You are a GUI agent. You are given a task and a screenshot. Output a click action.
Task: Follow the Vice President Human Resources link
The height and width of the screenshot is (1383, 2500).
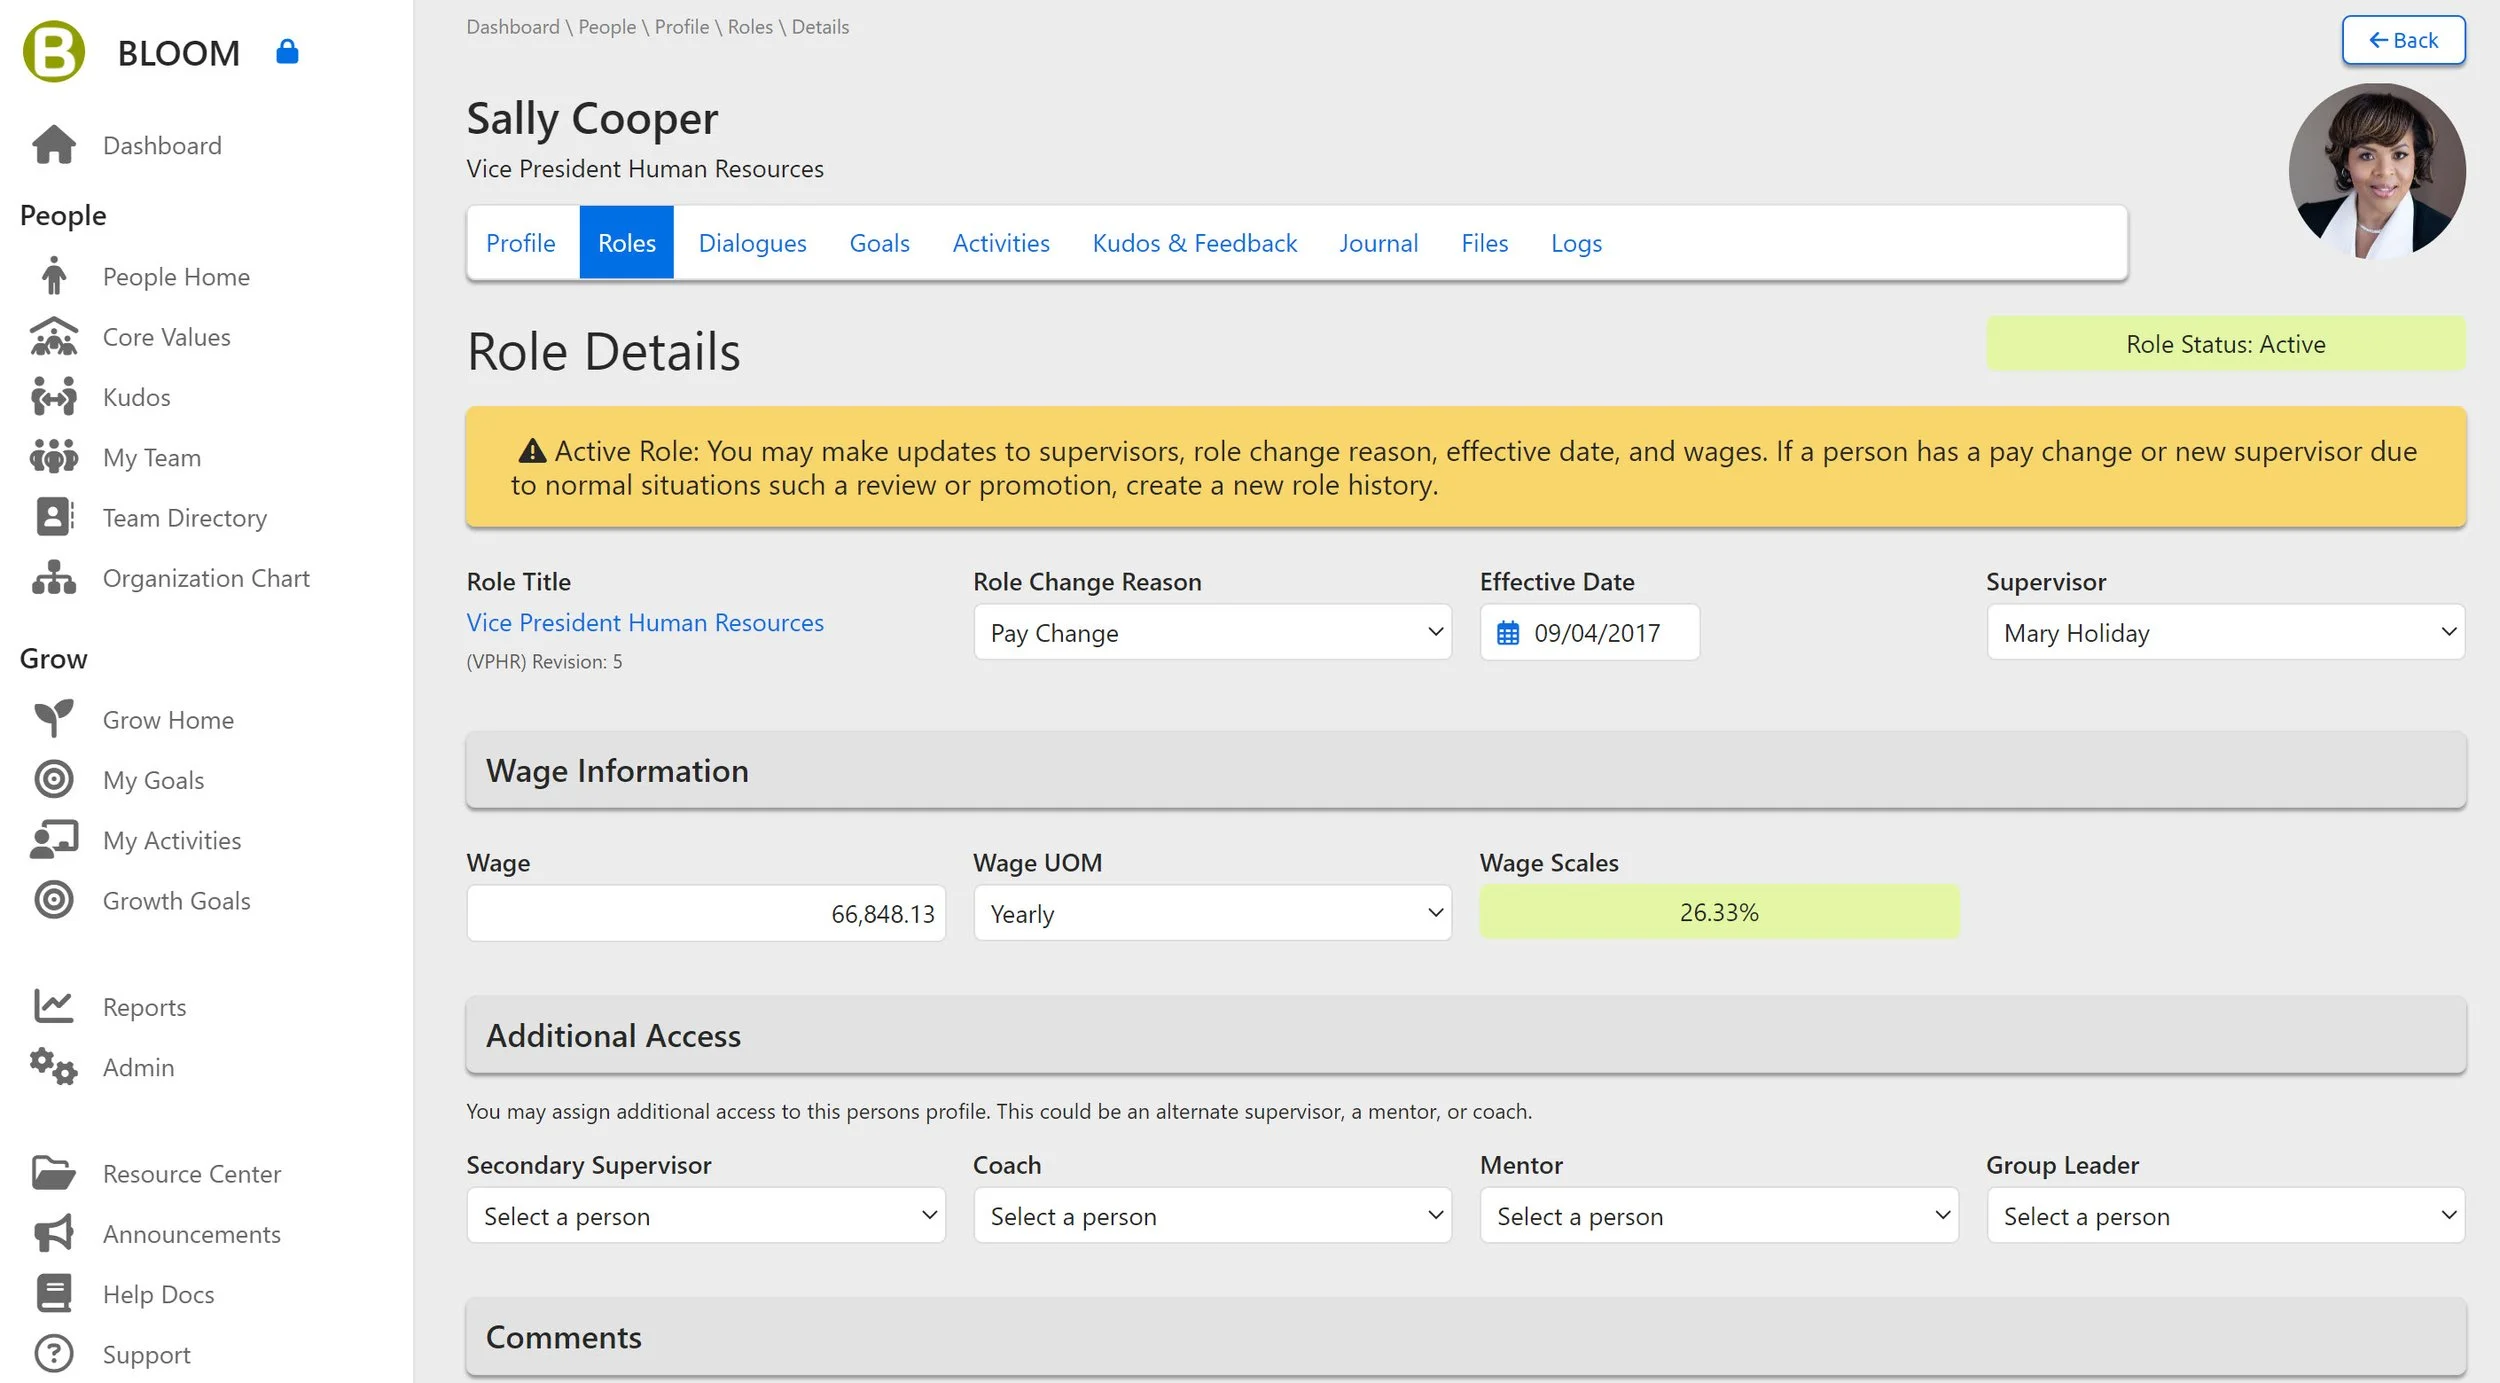click(x=645, y=622)
